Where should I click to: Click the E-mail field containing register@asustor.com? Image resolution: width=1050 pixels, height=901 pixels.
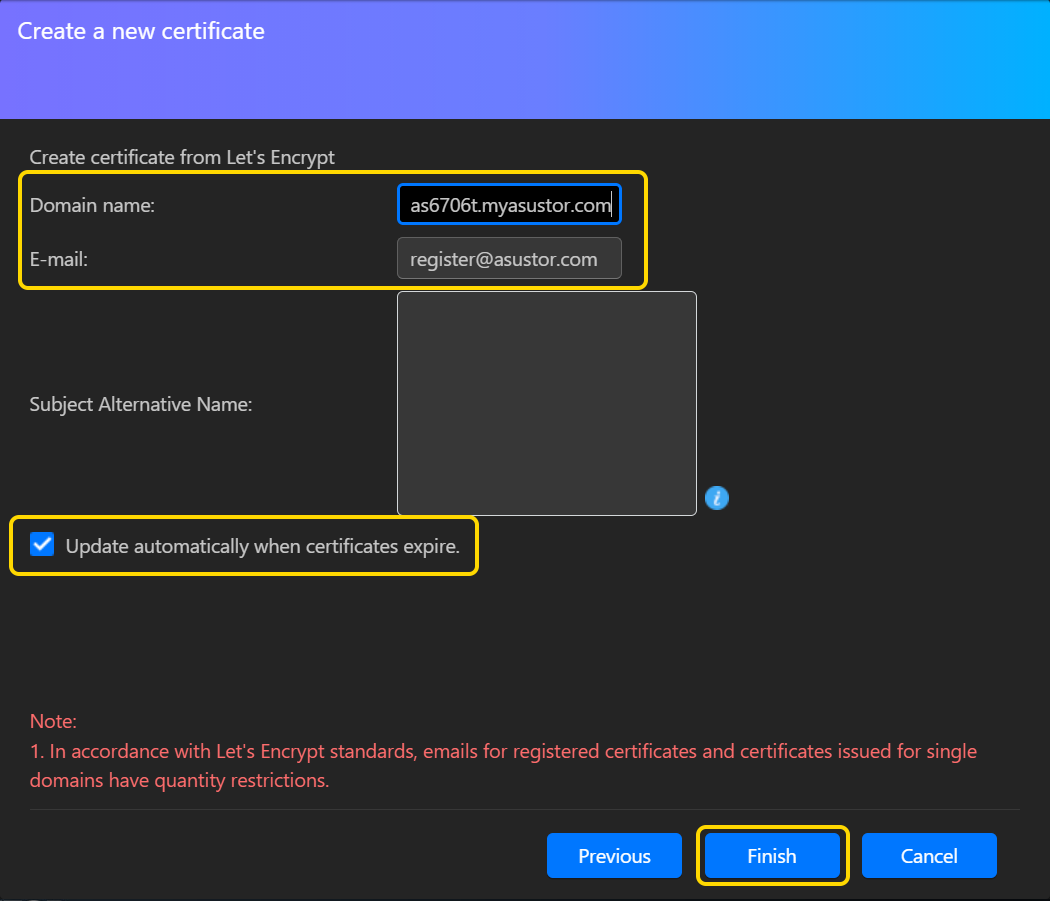[509, 259]
